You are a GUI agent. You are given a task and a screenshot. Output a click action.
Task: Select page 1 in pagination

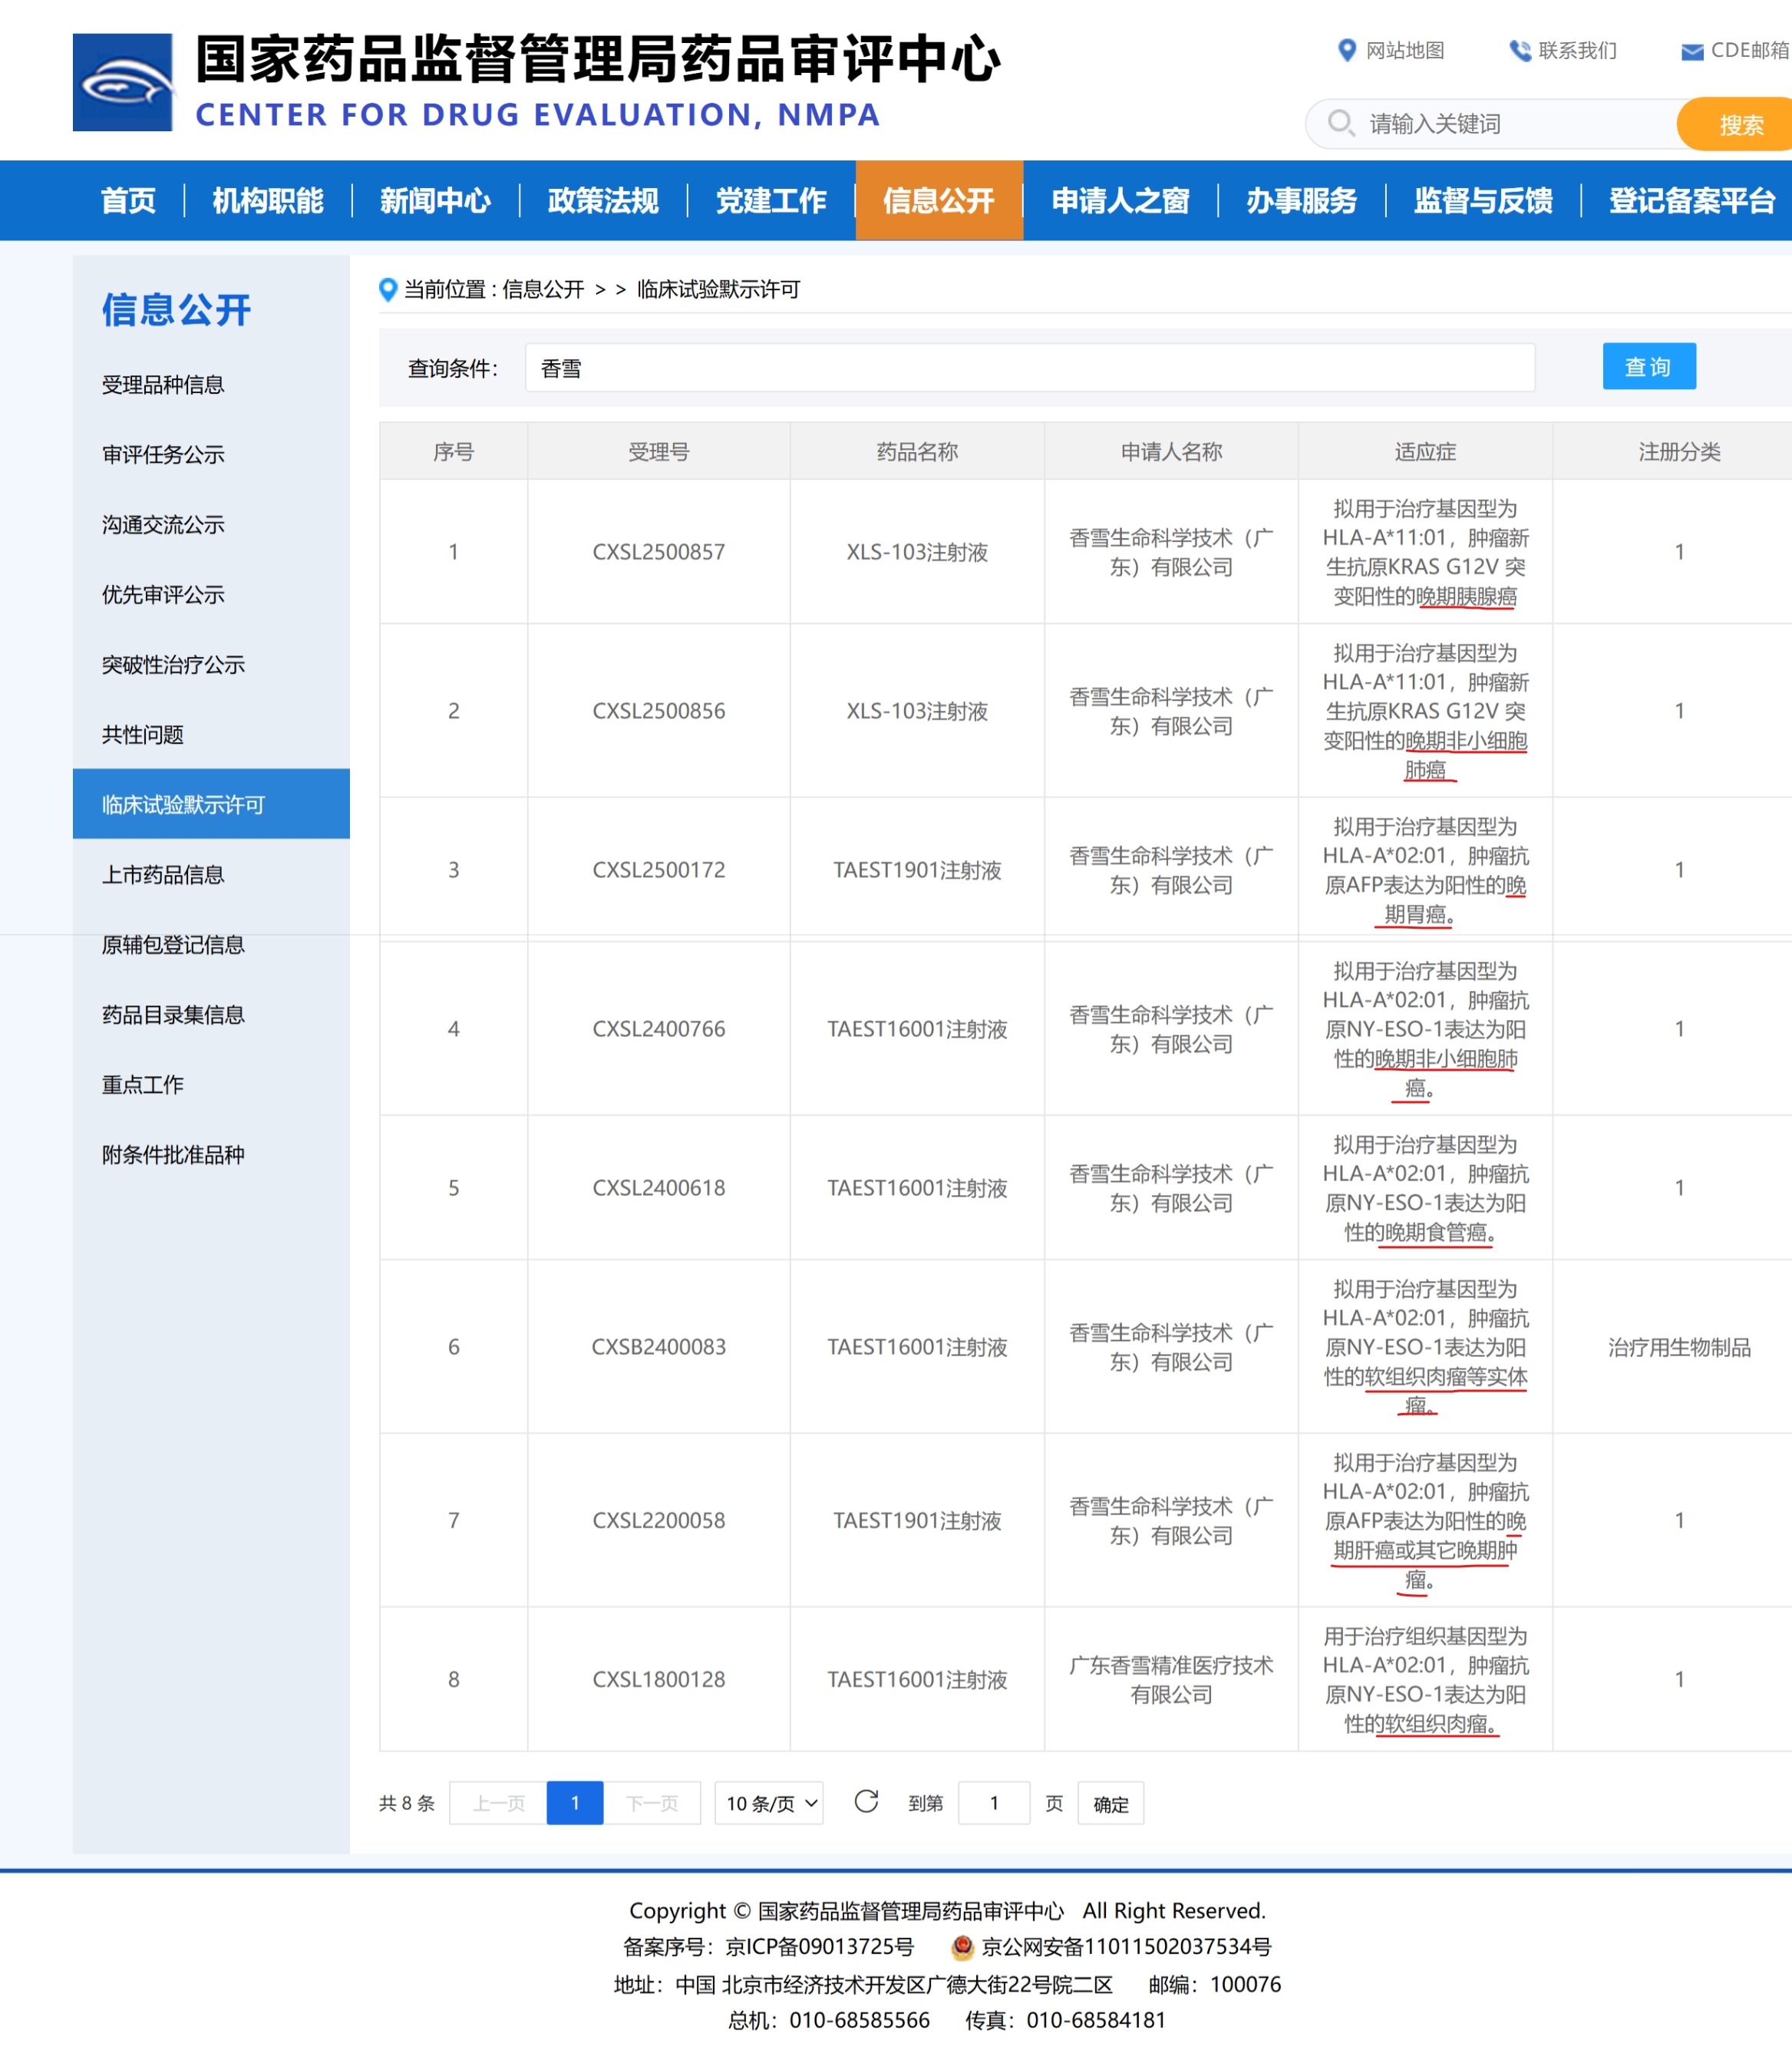[574, 1803]
